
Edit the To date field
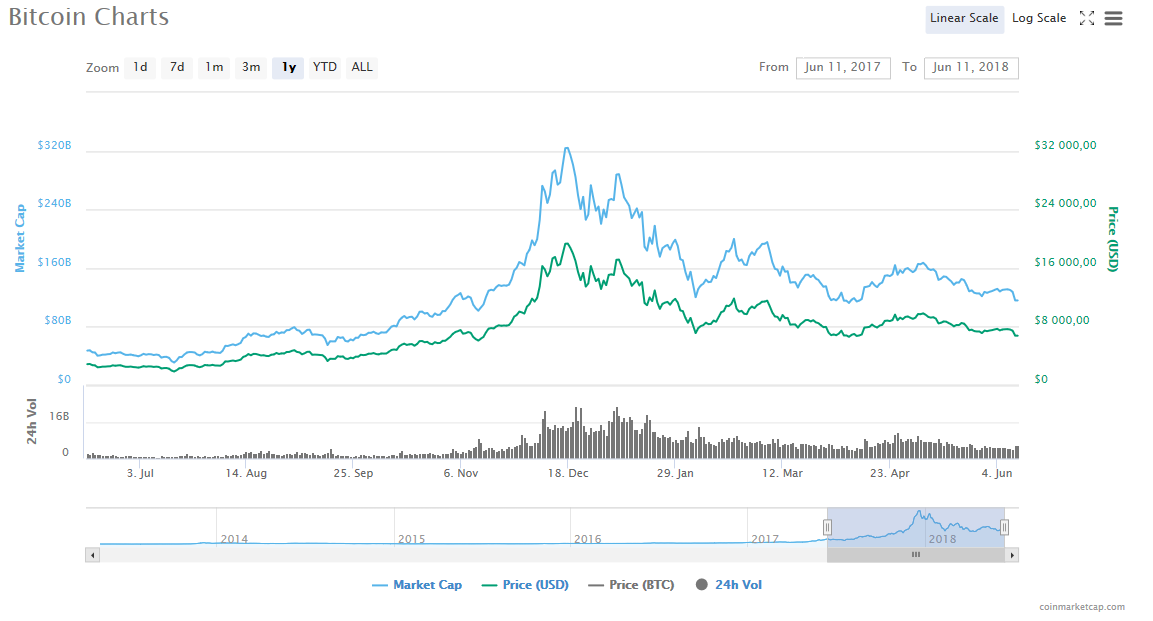971,68
